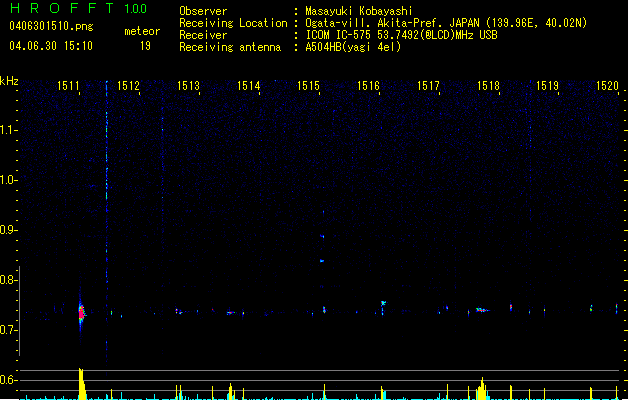Viewport: 629px width, 400px height.
Task: Click the 'Receiving Location' label
Action: (233, 23)
